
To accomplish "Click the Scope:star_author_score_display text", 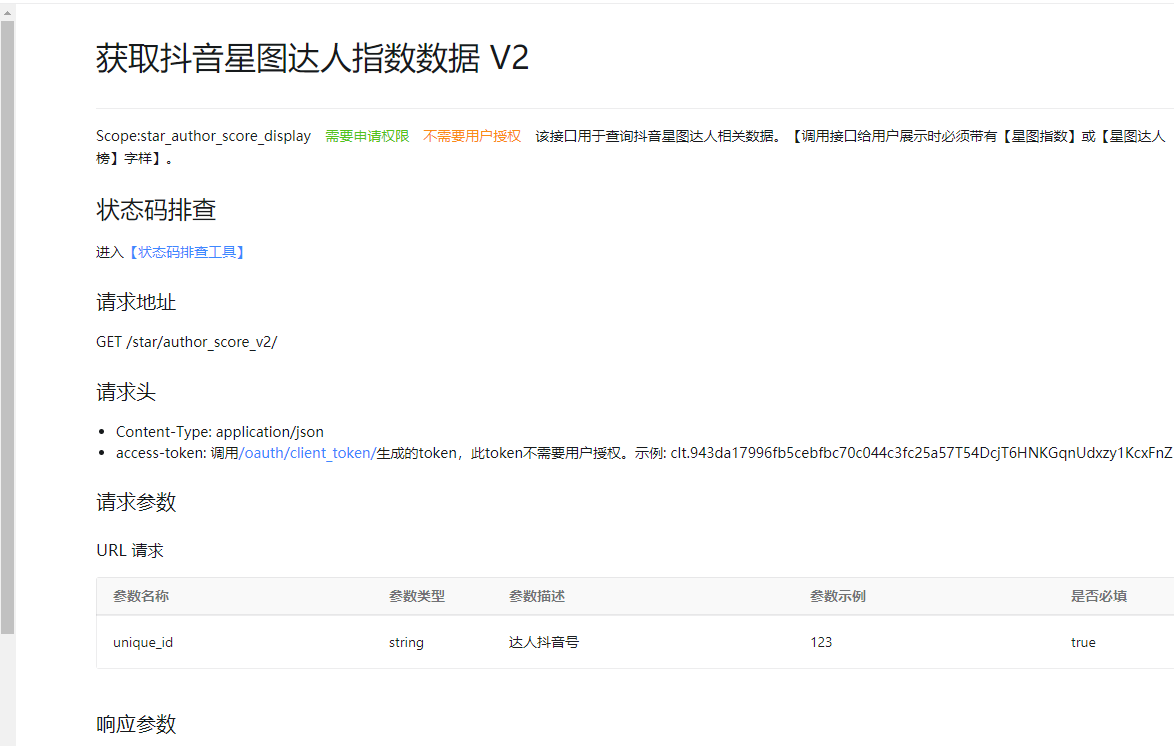I will tap(203, 136).
